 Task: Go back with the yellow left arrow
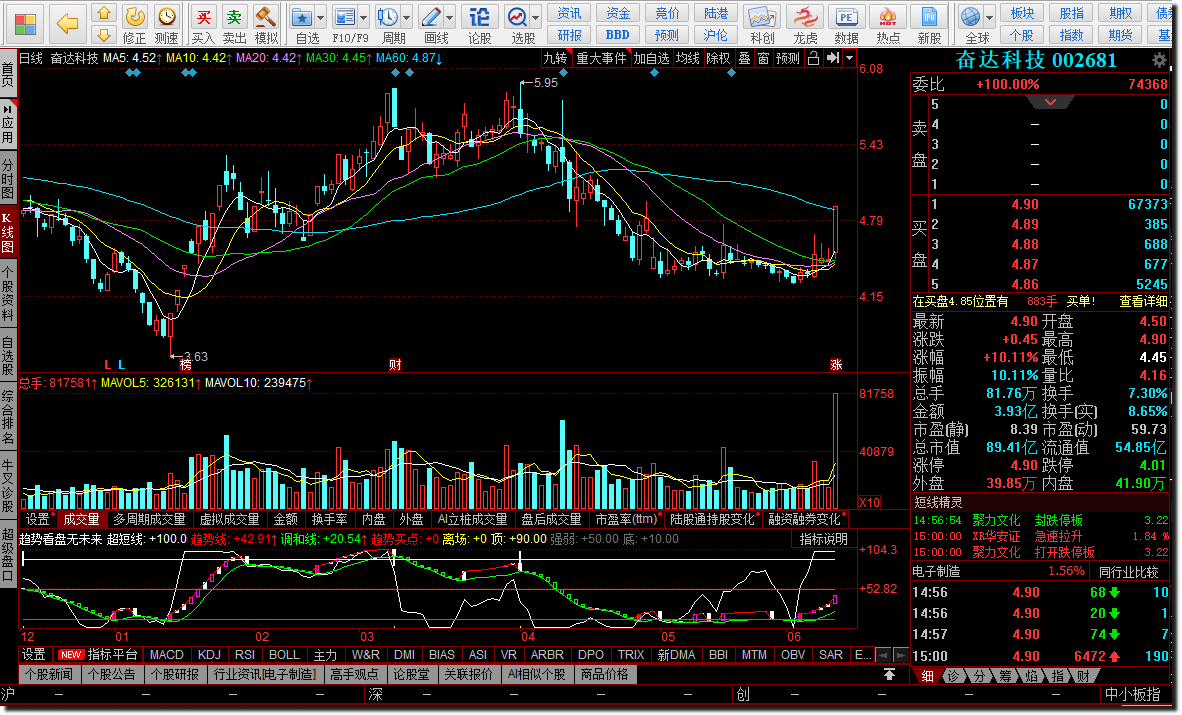pyautogui.click(x=68, y=24)
